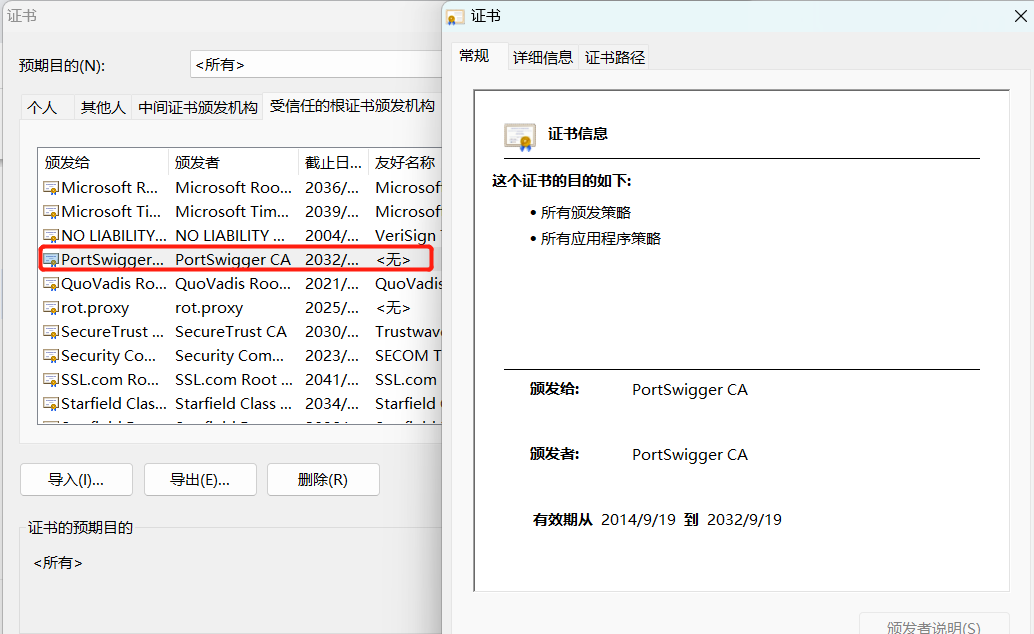This screenshot has height=634, width=1034.
Task: Click the validity end date 2032/9/19
Action: point(744,520)
